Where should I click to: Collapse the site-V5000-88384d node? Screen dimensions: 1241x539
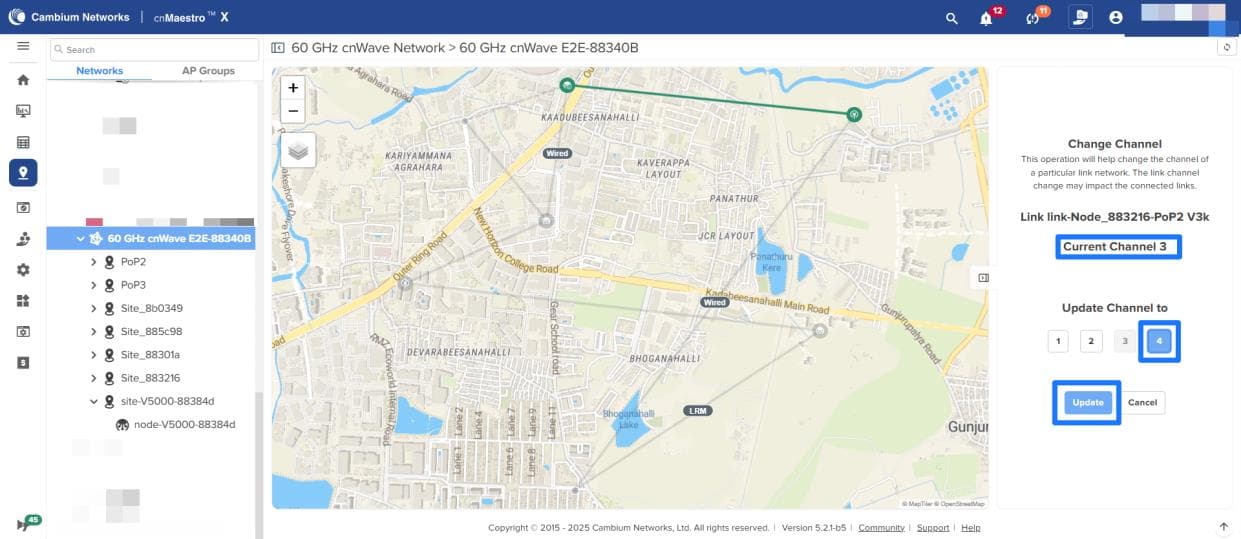tap(94, 401)
